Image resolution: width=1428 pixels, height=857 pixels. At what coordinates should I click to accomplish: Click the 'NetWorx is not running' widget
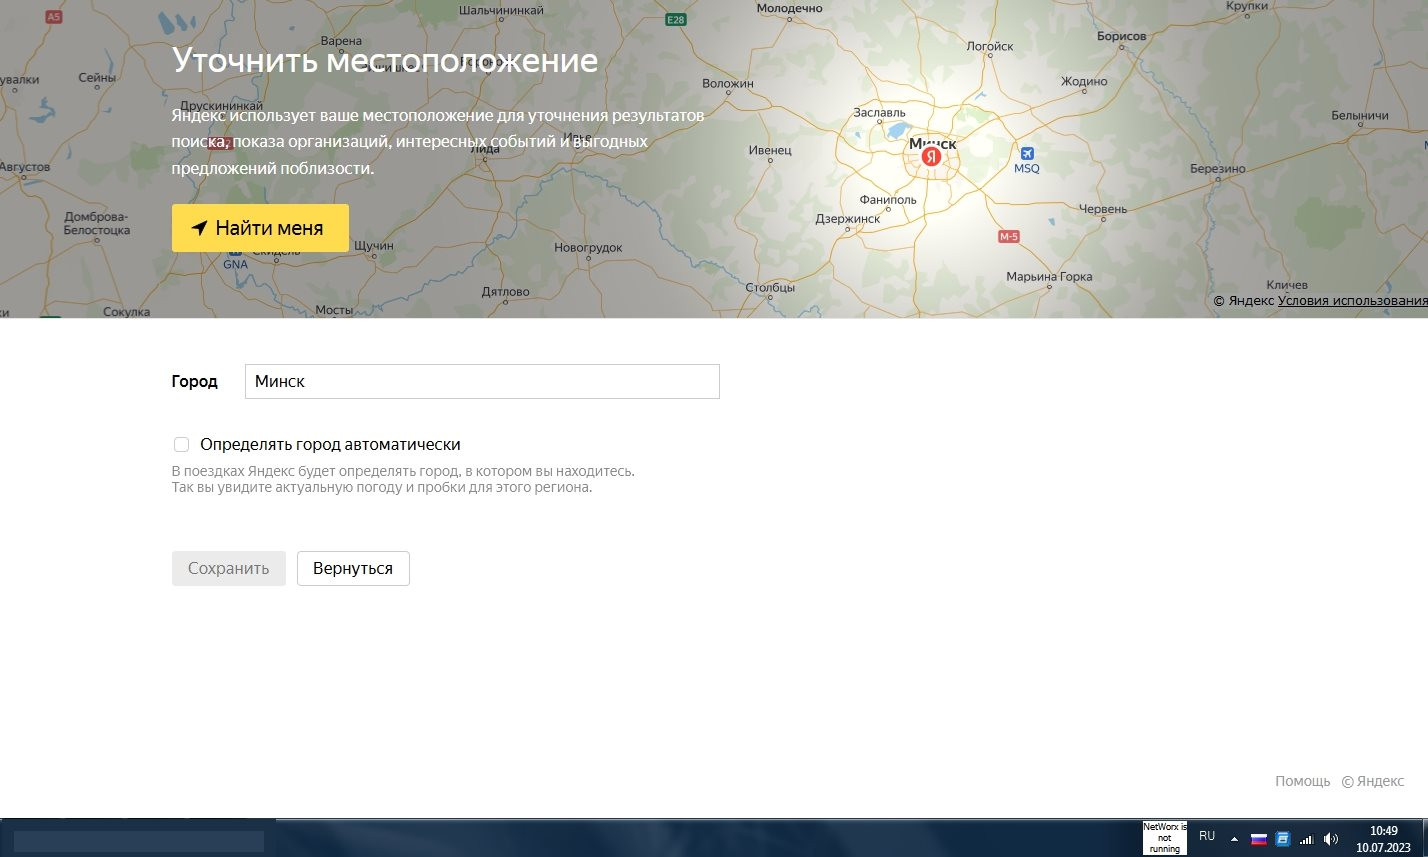pos(1165,838)
